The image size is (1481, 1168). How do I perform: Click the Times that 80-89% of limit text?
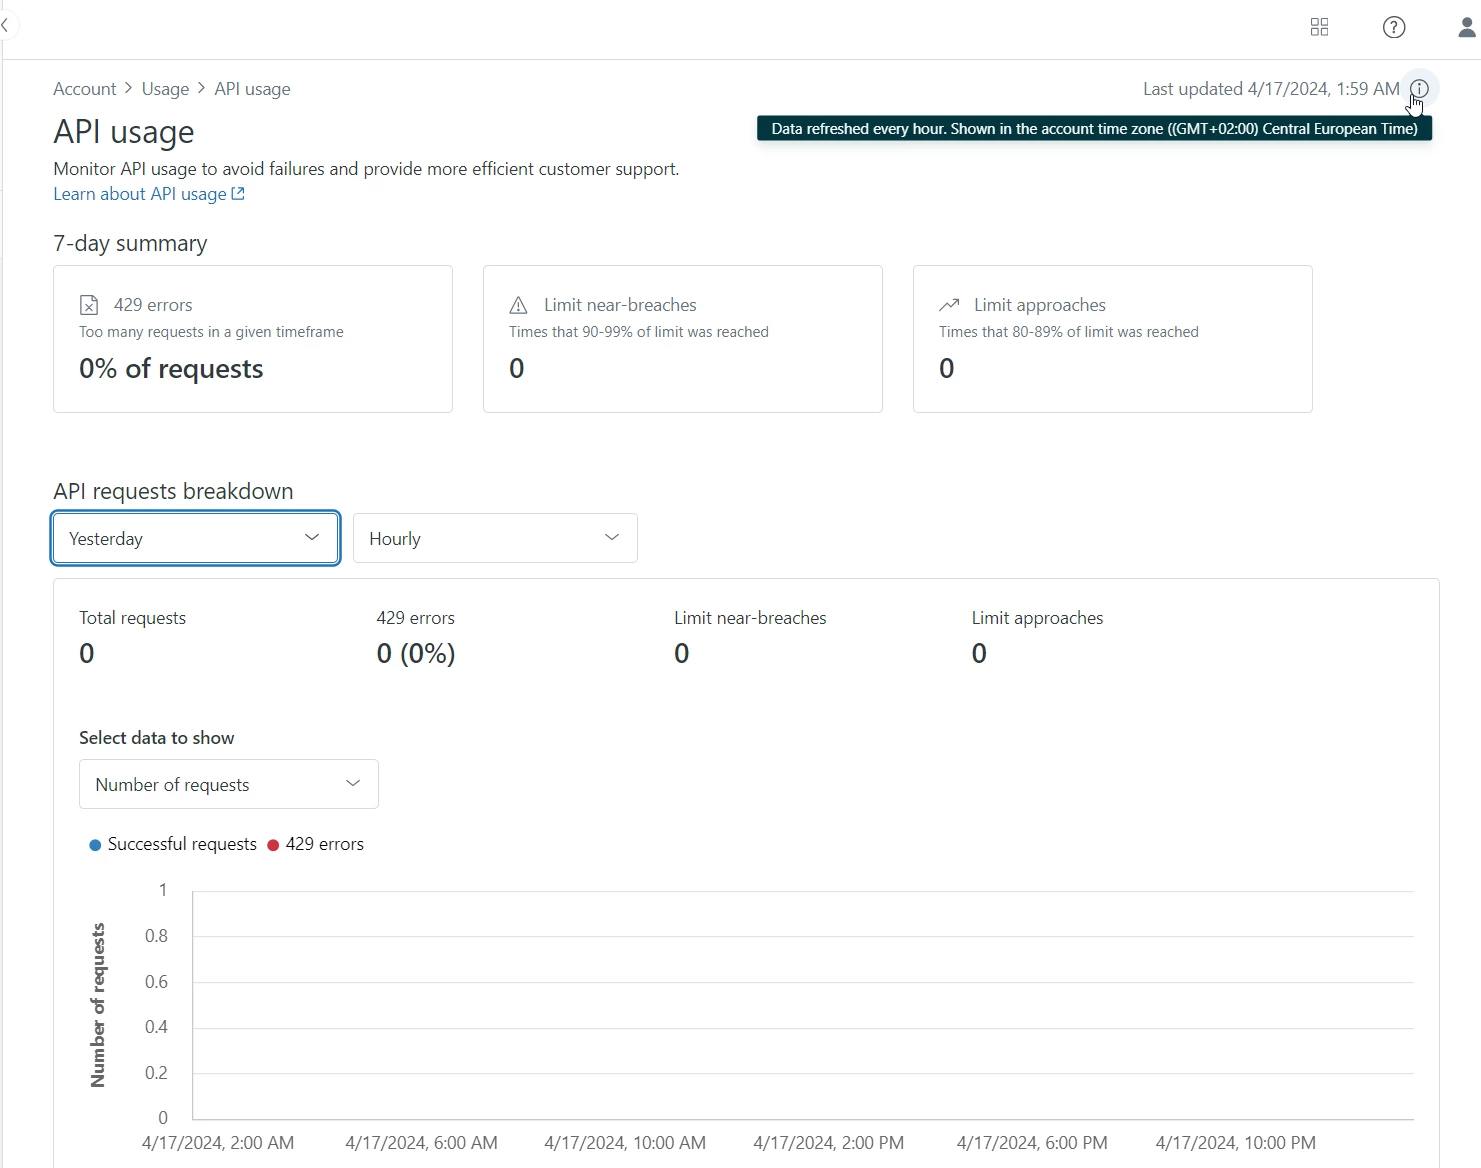[1068, 332]
